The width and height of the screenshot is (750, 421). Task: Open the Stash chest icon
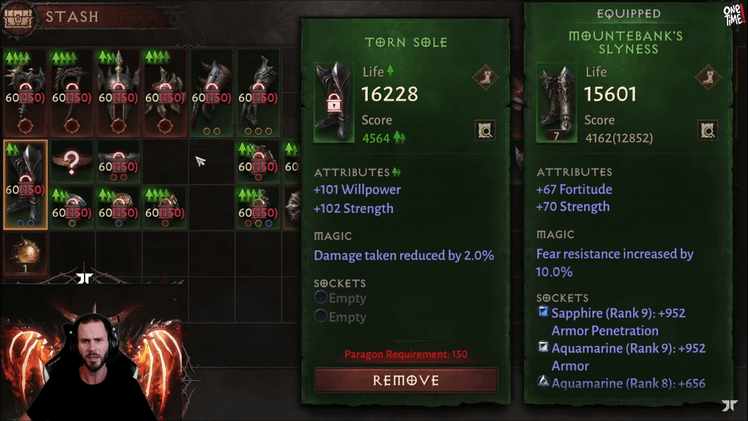point(18,19)
